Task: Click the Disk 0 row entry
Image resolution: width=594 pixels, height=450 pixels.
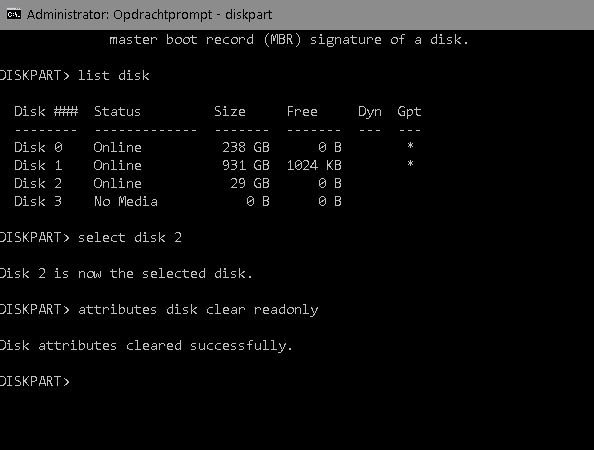Action: (x=214, y=147)
